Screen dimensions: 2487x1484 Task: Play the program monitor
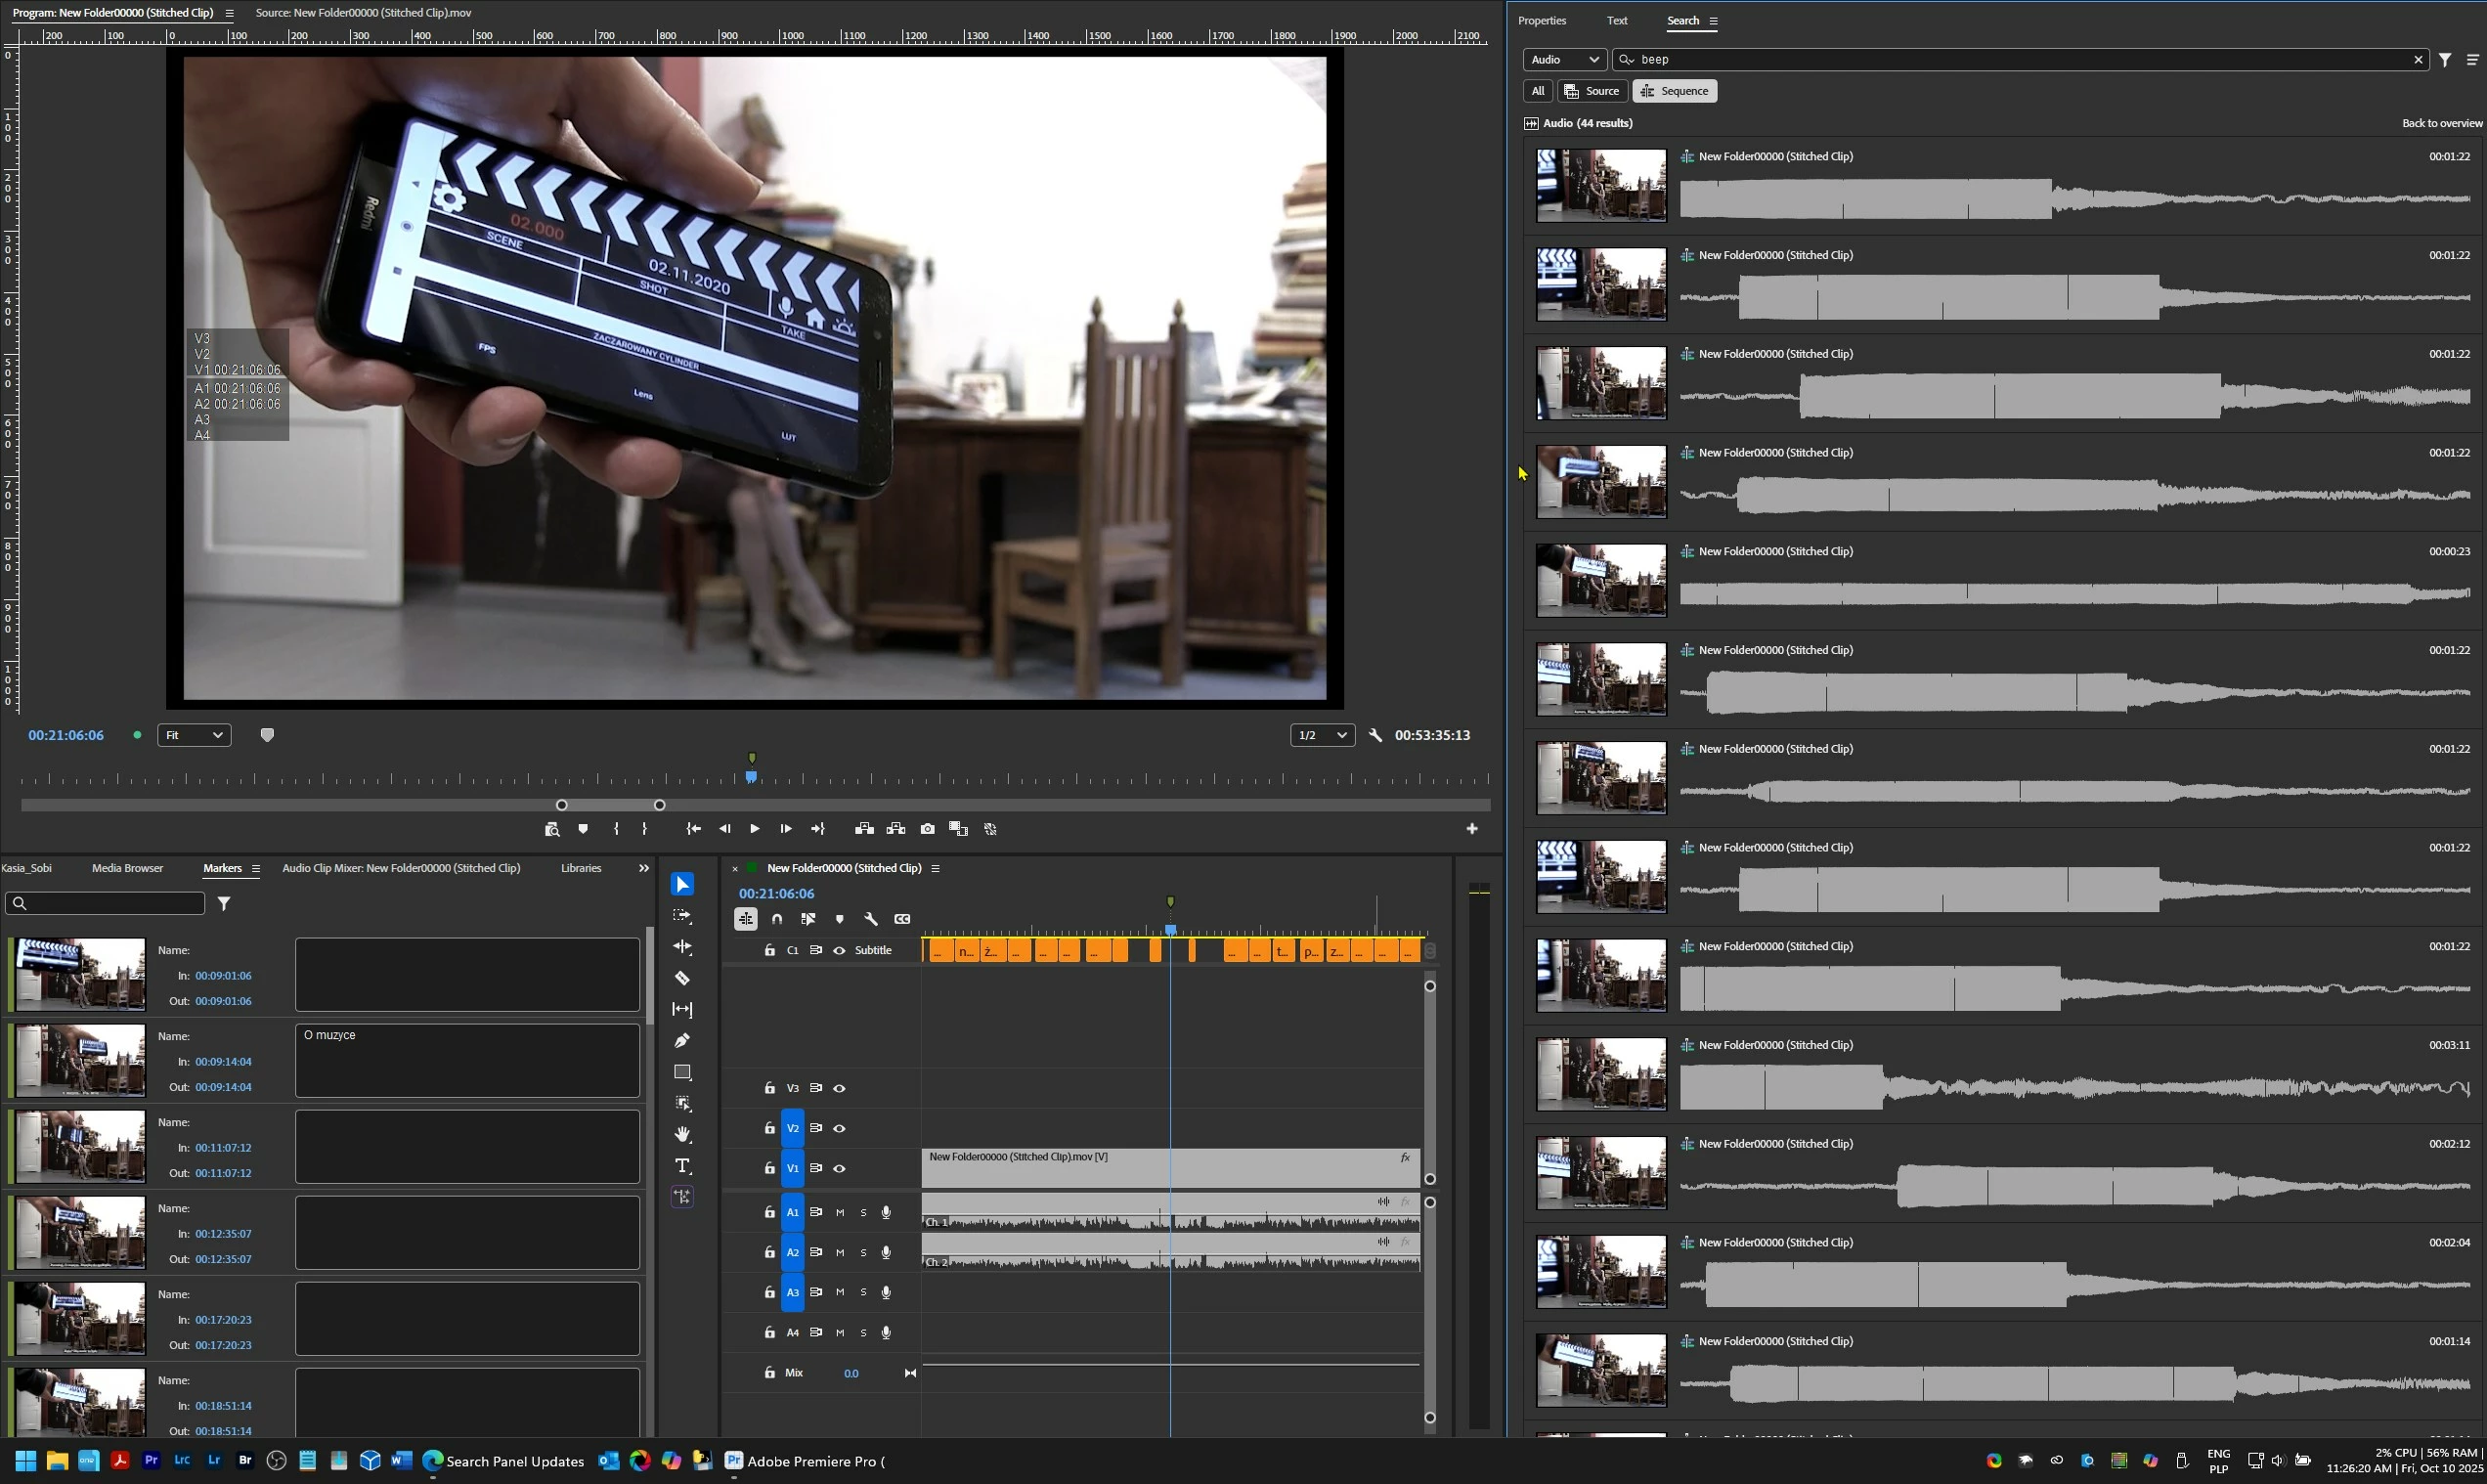click(x=754, y=829)
